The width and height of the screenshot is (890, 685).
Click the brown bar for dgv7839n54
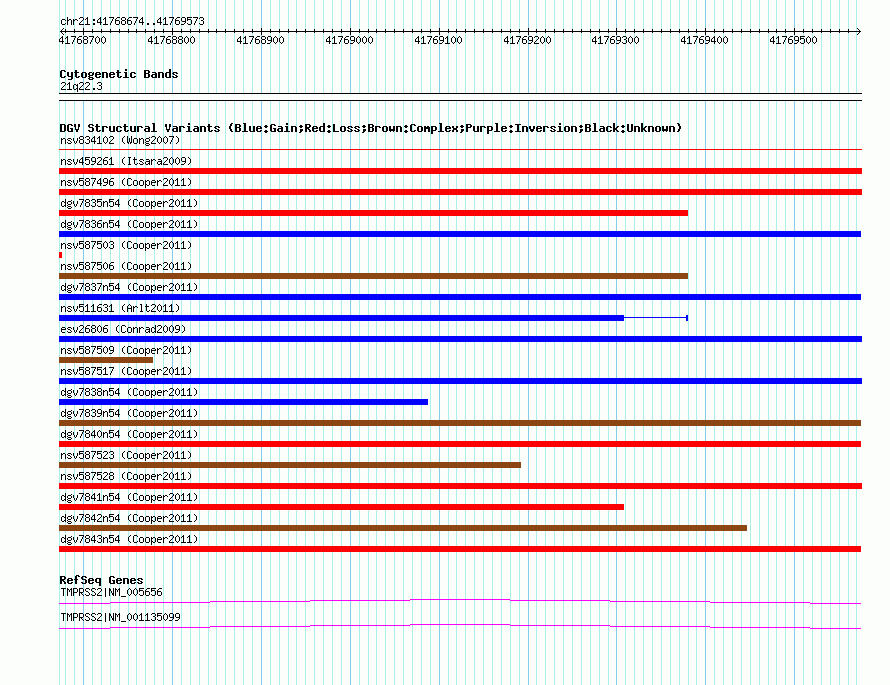coord(460,423)
